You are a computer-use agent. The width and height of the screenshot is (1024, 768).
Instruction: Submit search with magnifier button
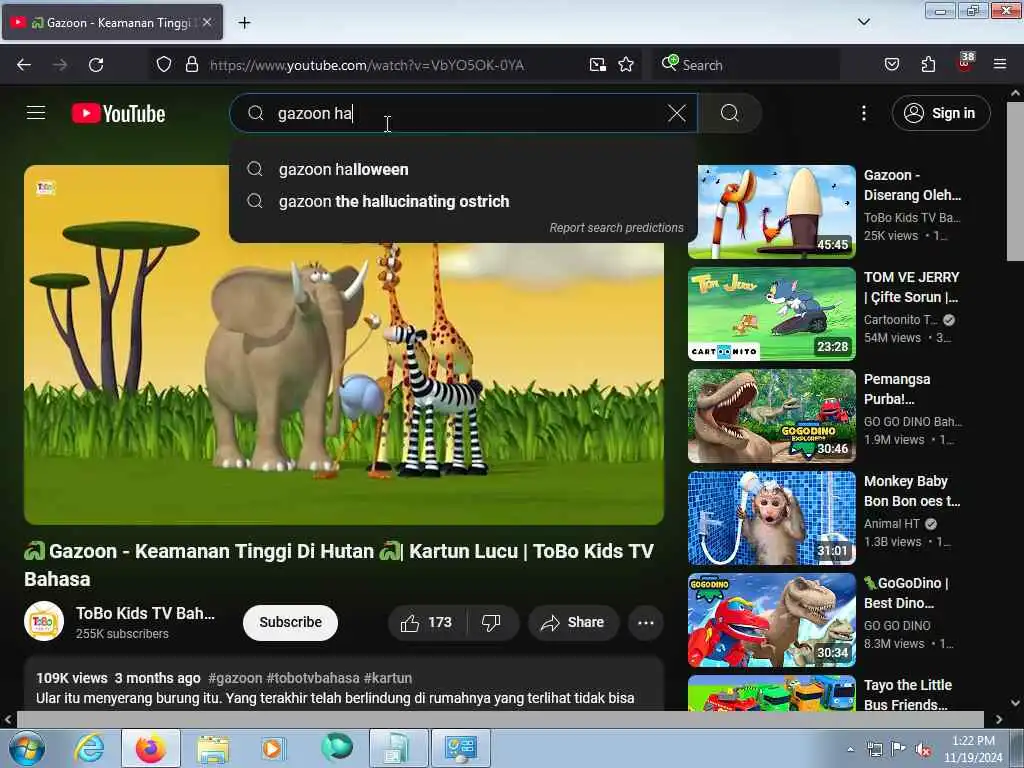coord(729,114)
